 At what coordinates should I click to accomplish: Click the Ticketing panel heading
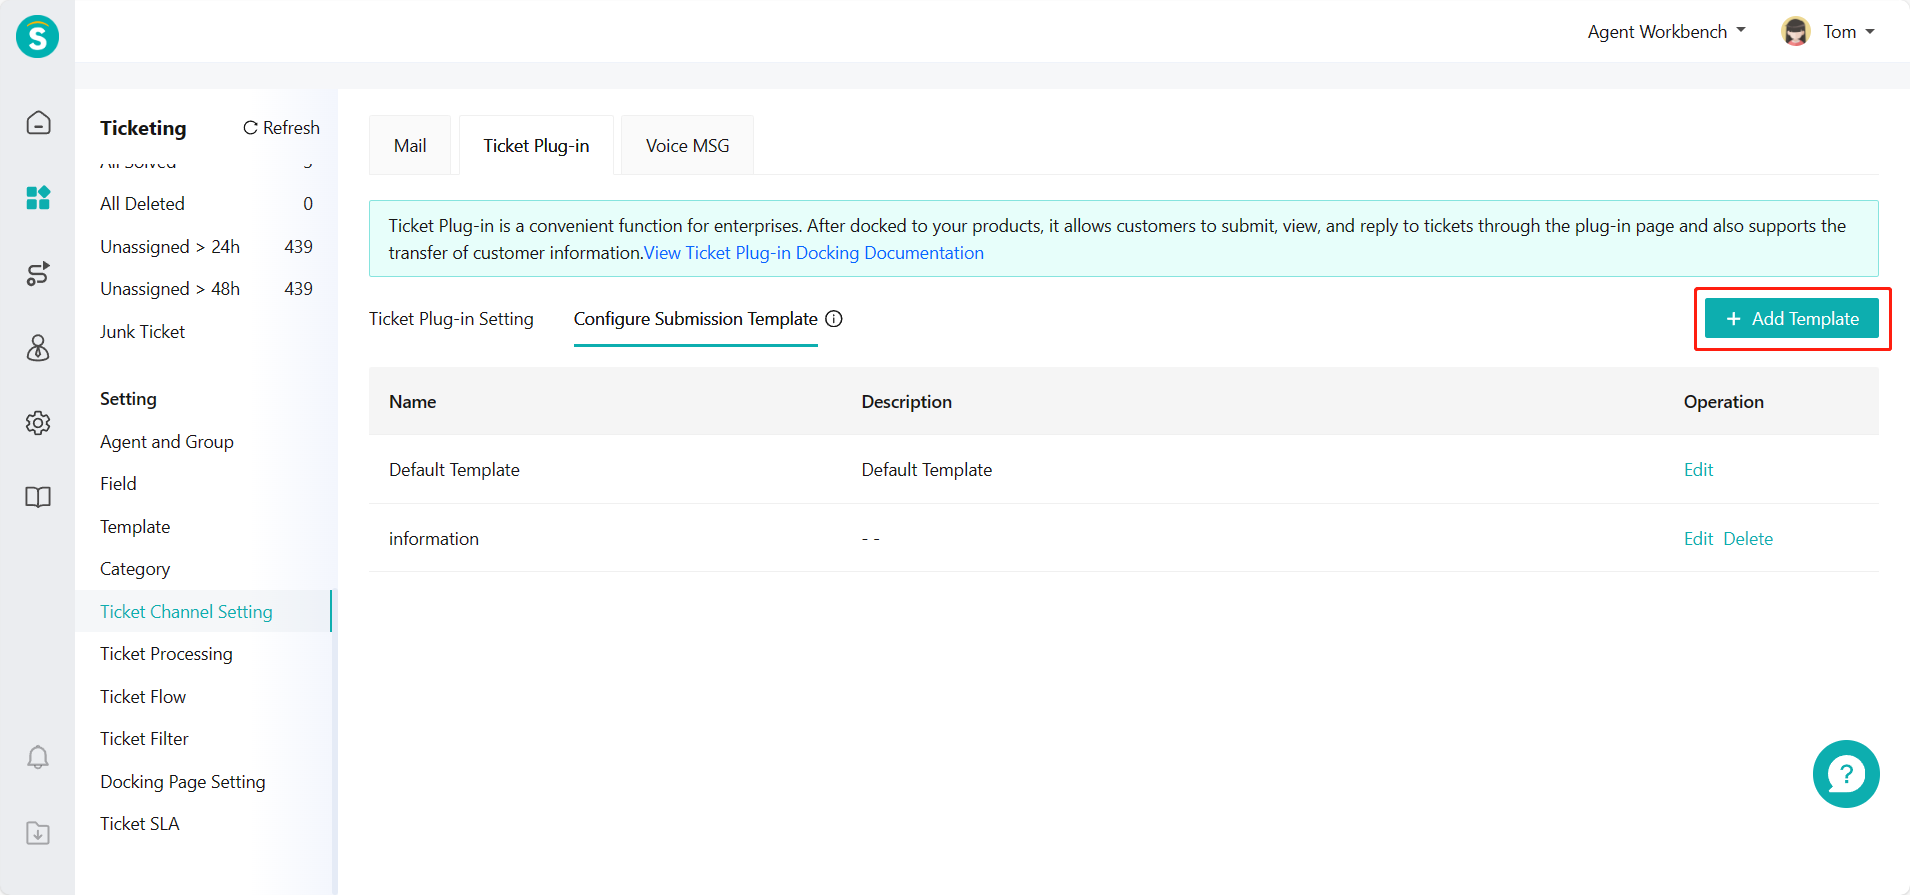pos(143,128)
